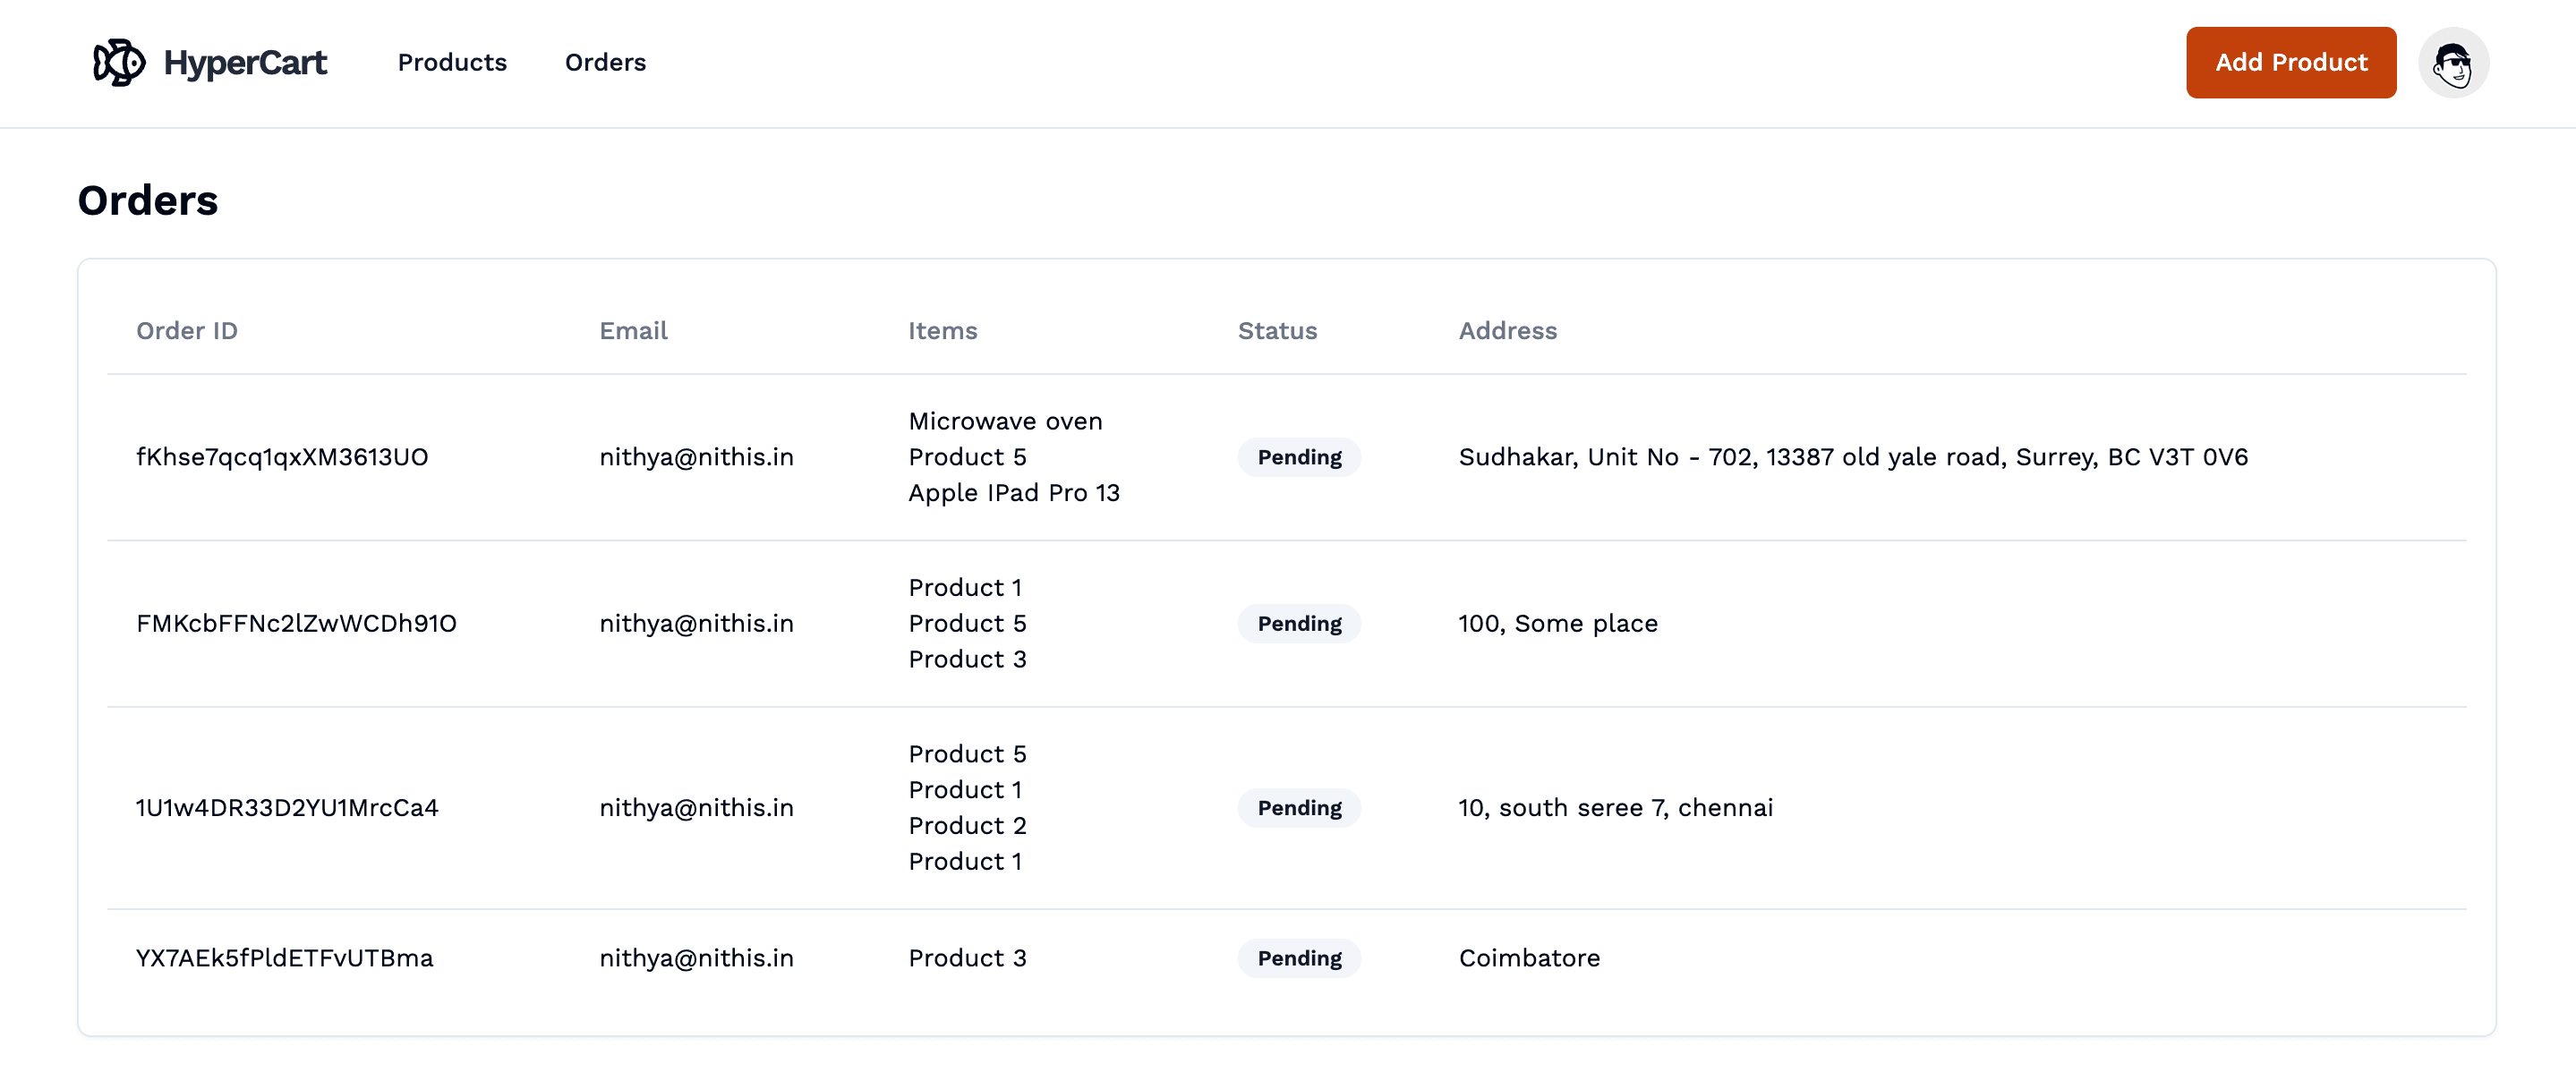Open the Orders navigation menu item

pyautogui.click(x=605, y=62)
